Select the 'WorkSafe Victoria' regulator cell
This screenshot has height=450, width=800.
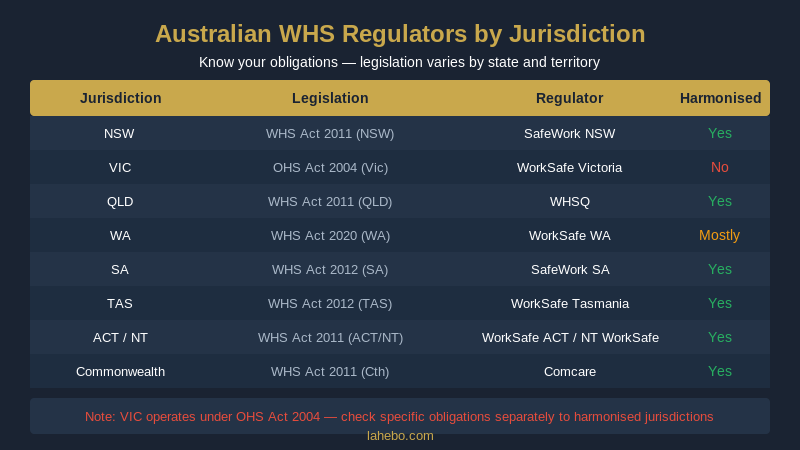(569, 168)
